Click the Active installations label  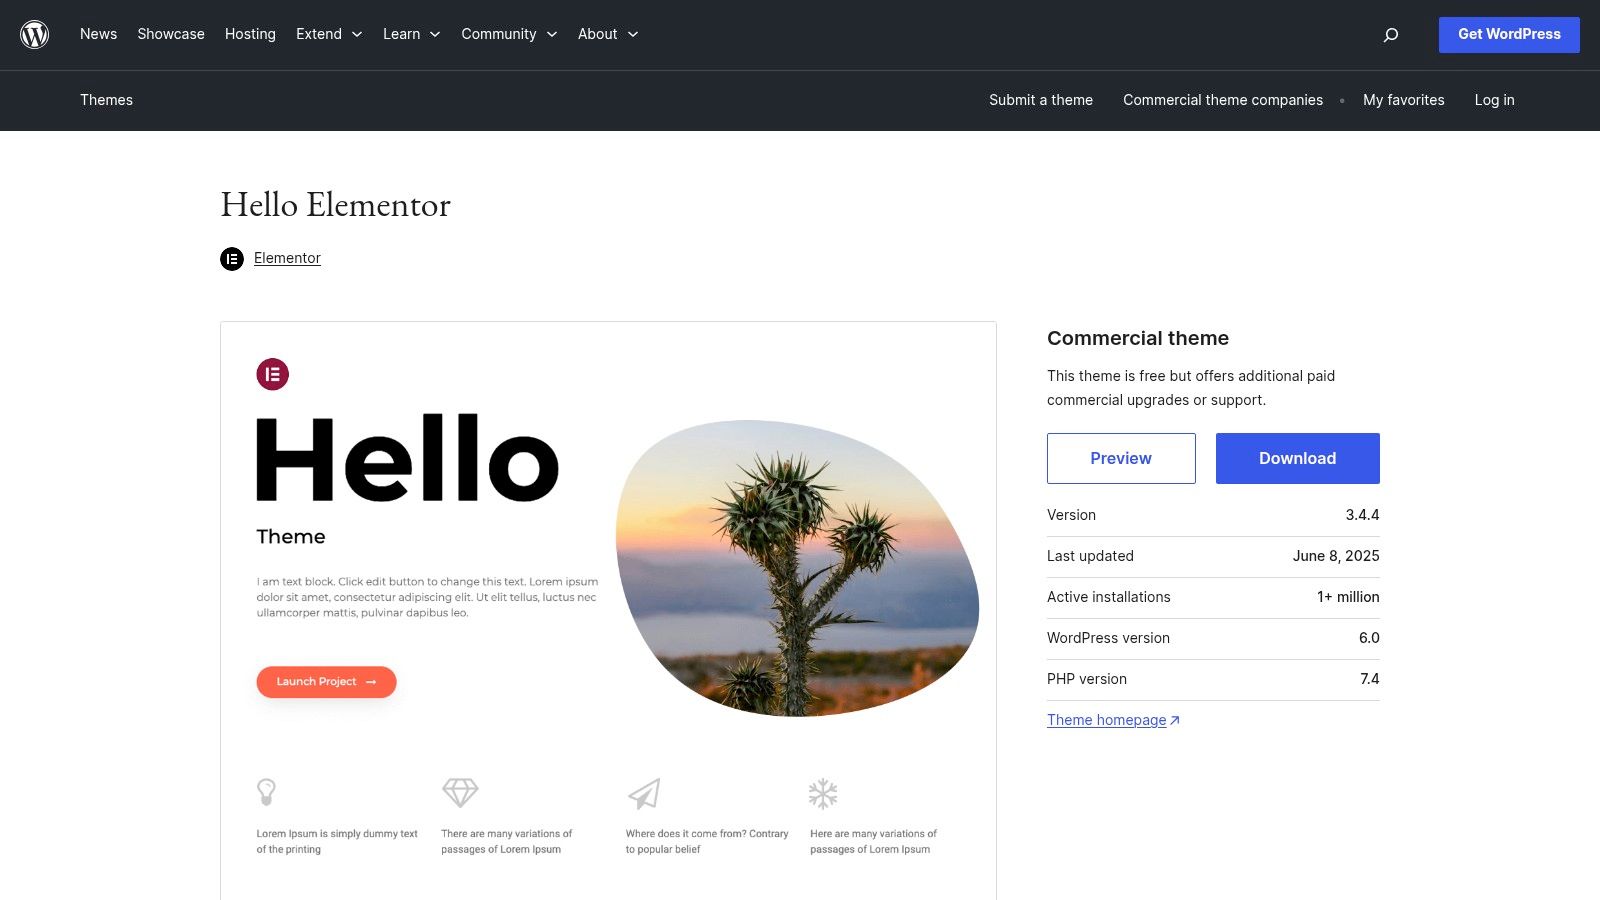click(1108, 597)
